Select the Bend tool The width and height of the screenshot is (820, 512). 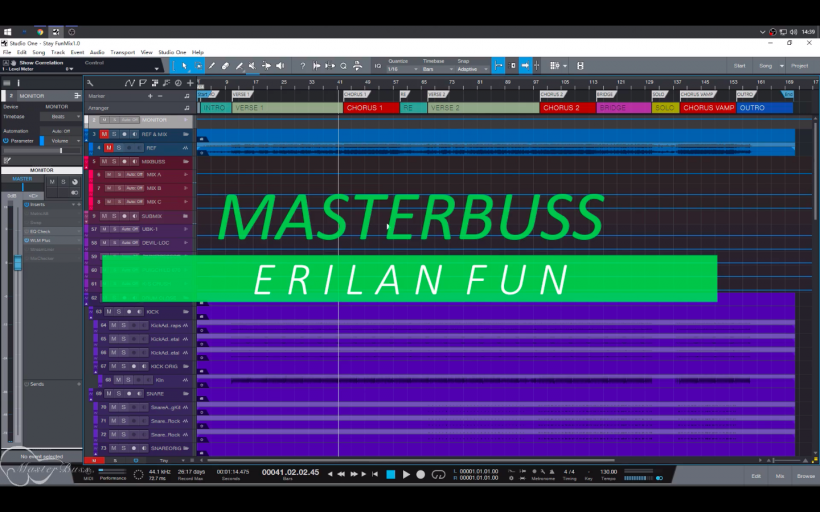coord(266,66)
